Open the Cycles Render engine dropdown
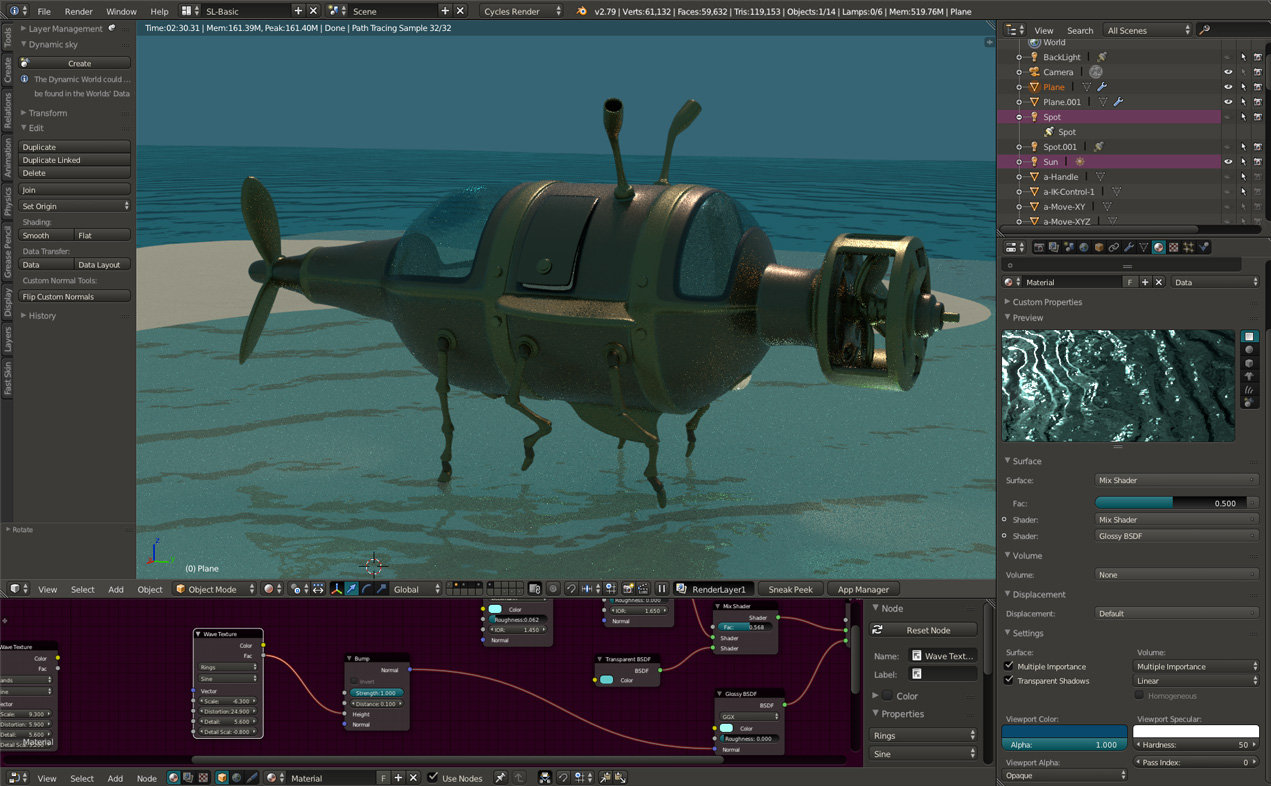This screenshot has height=786, width=1271. pyautogui.click(x=522, y=11)
